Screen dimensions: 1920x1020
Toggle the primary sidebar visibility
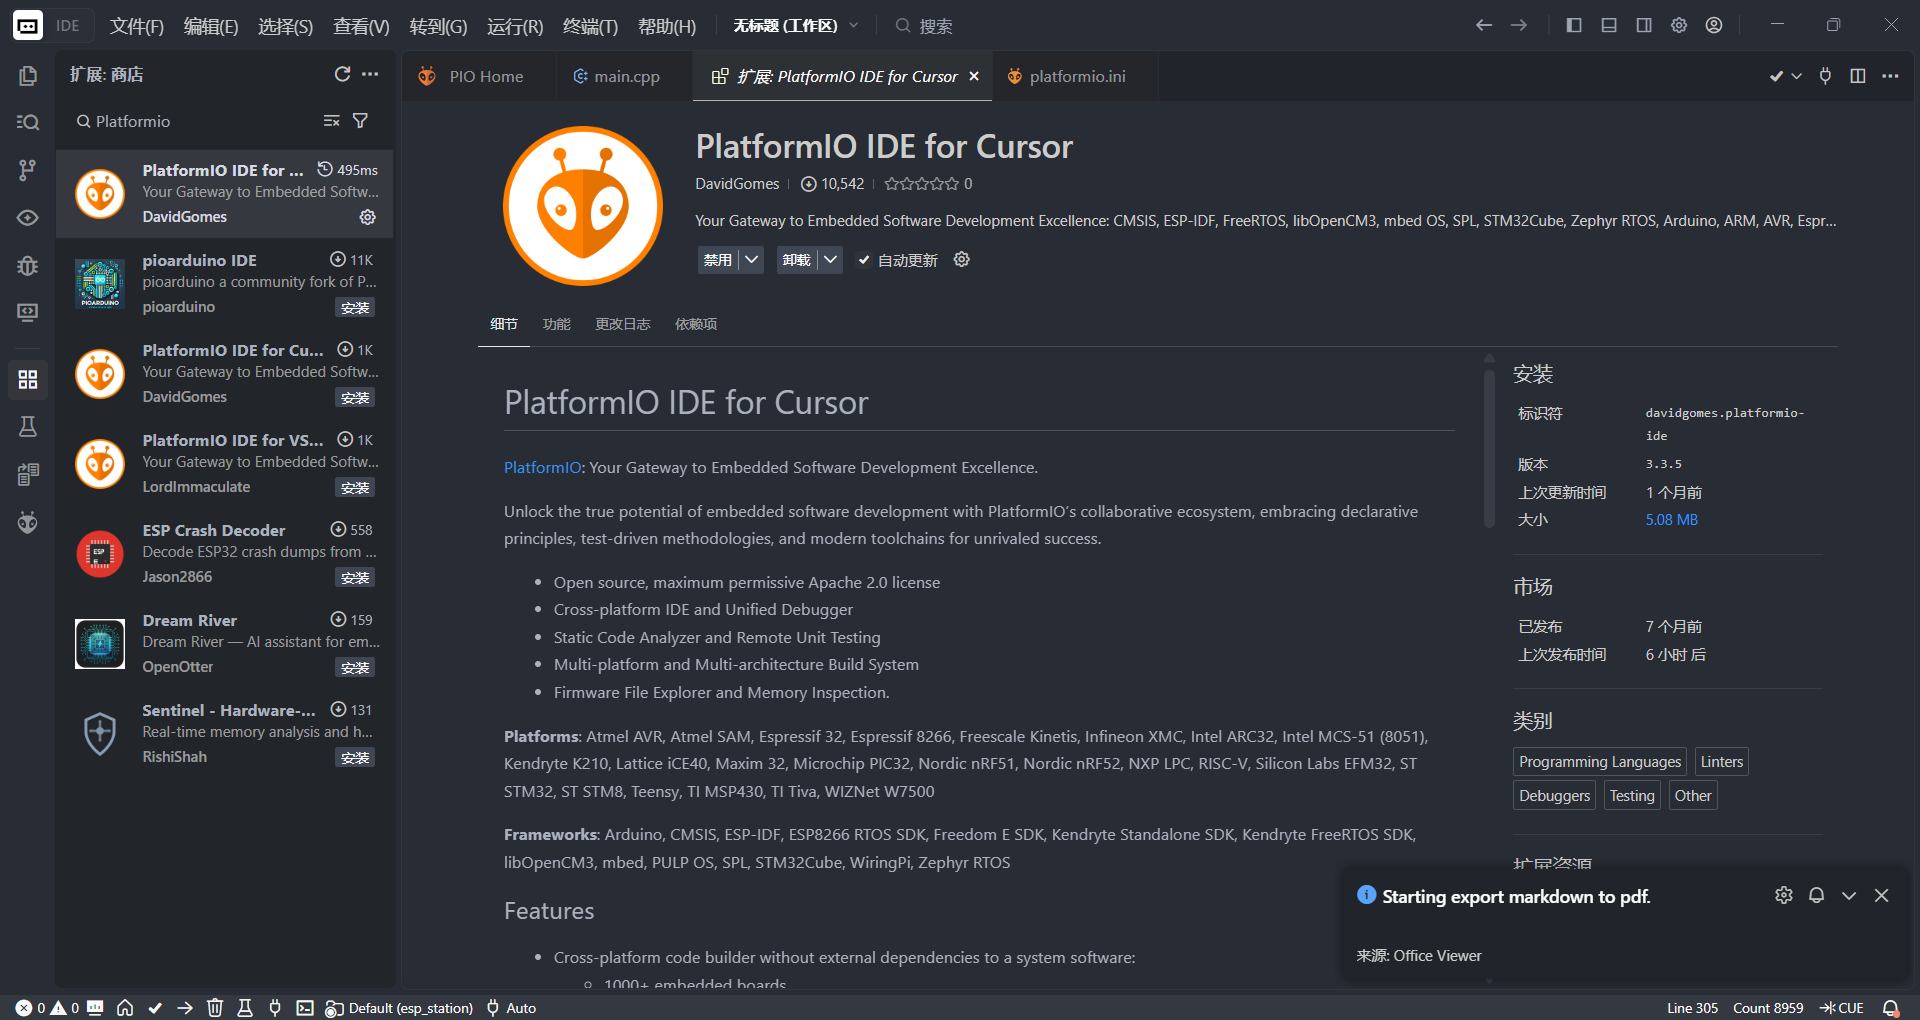1573,25
